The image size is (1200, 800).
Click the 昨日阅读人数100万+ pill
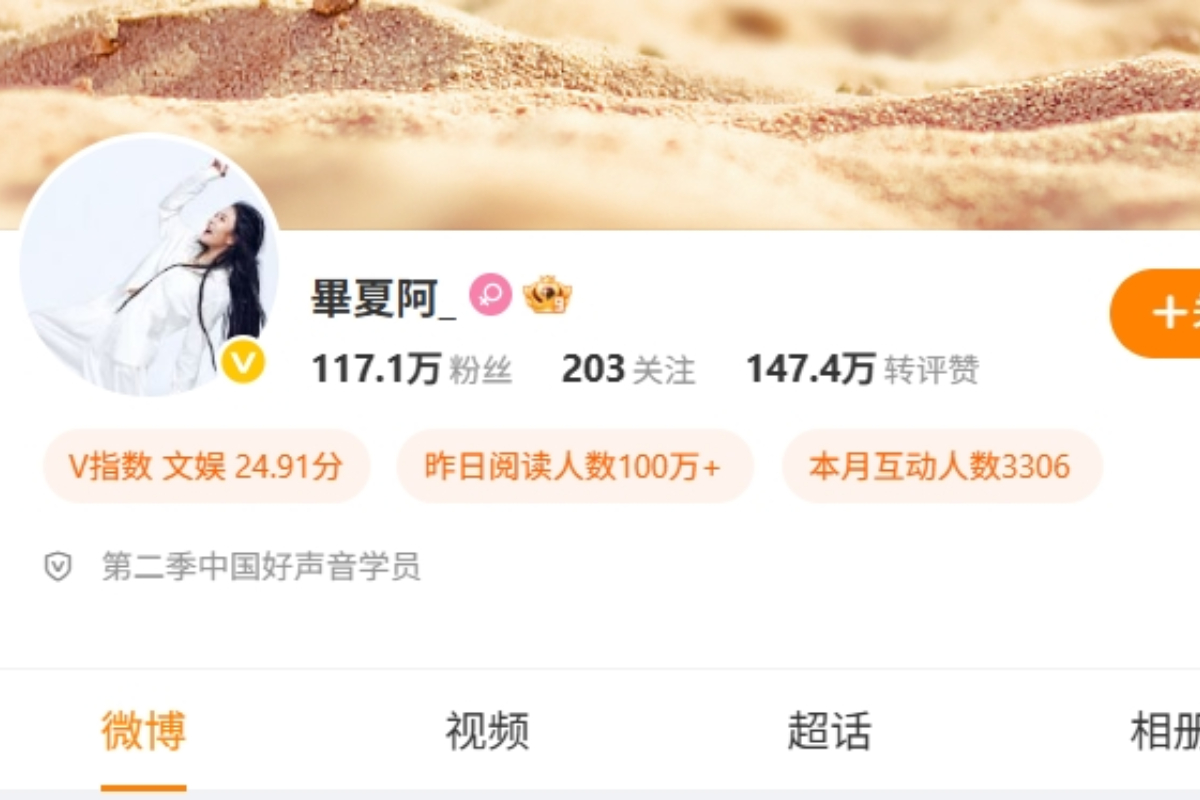575,466
